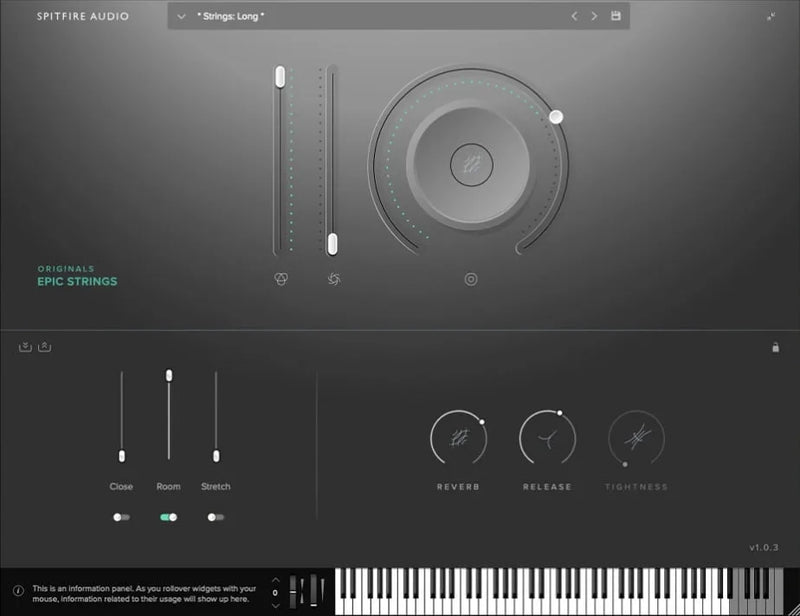Click the Release knob
The image size is (800, 616).
tap(547, 438)
